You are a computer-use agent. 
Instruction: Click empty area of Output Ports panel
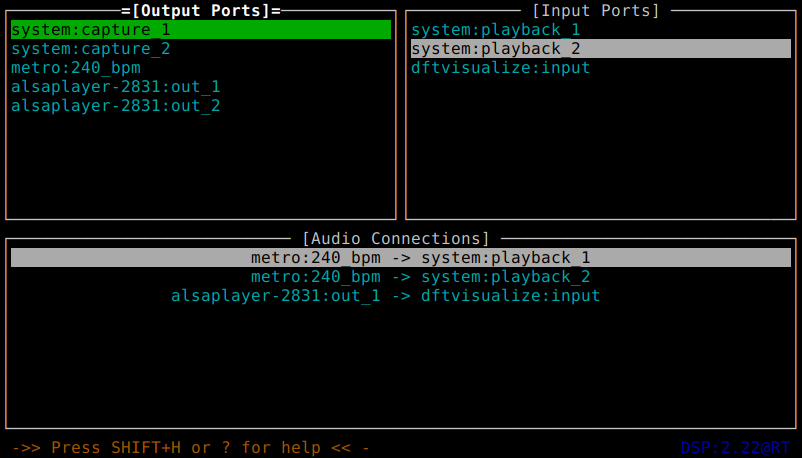pyautogui.click(x=201, y=166)
